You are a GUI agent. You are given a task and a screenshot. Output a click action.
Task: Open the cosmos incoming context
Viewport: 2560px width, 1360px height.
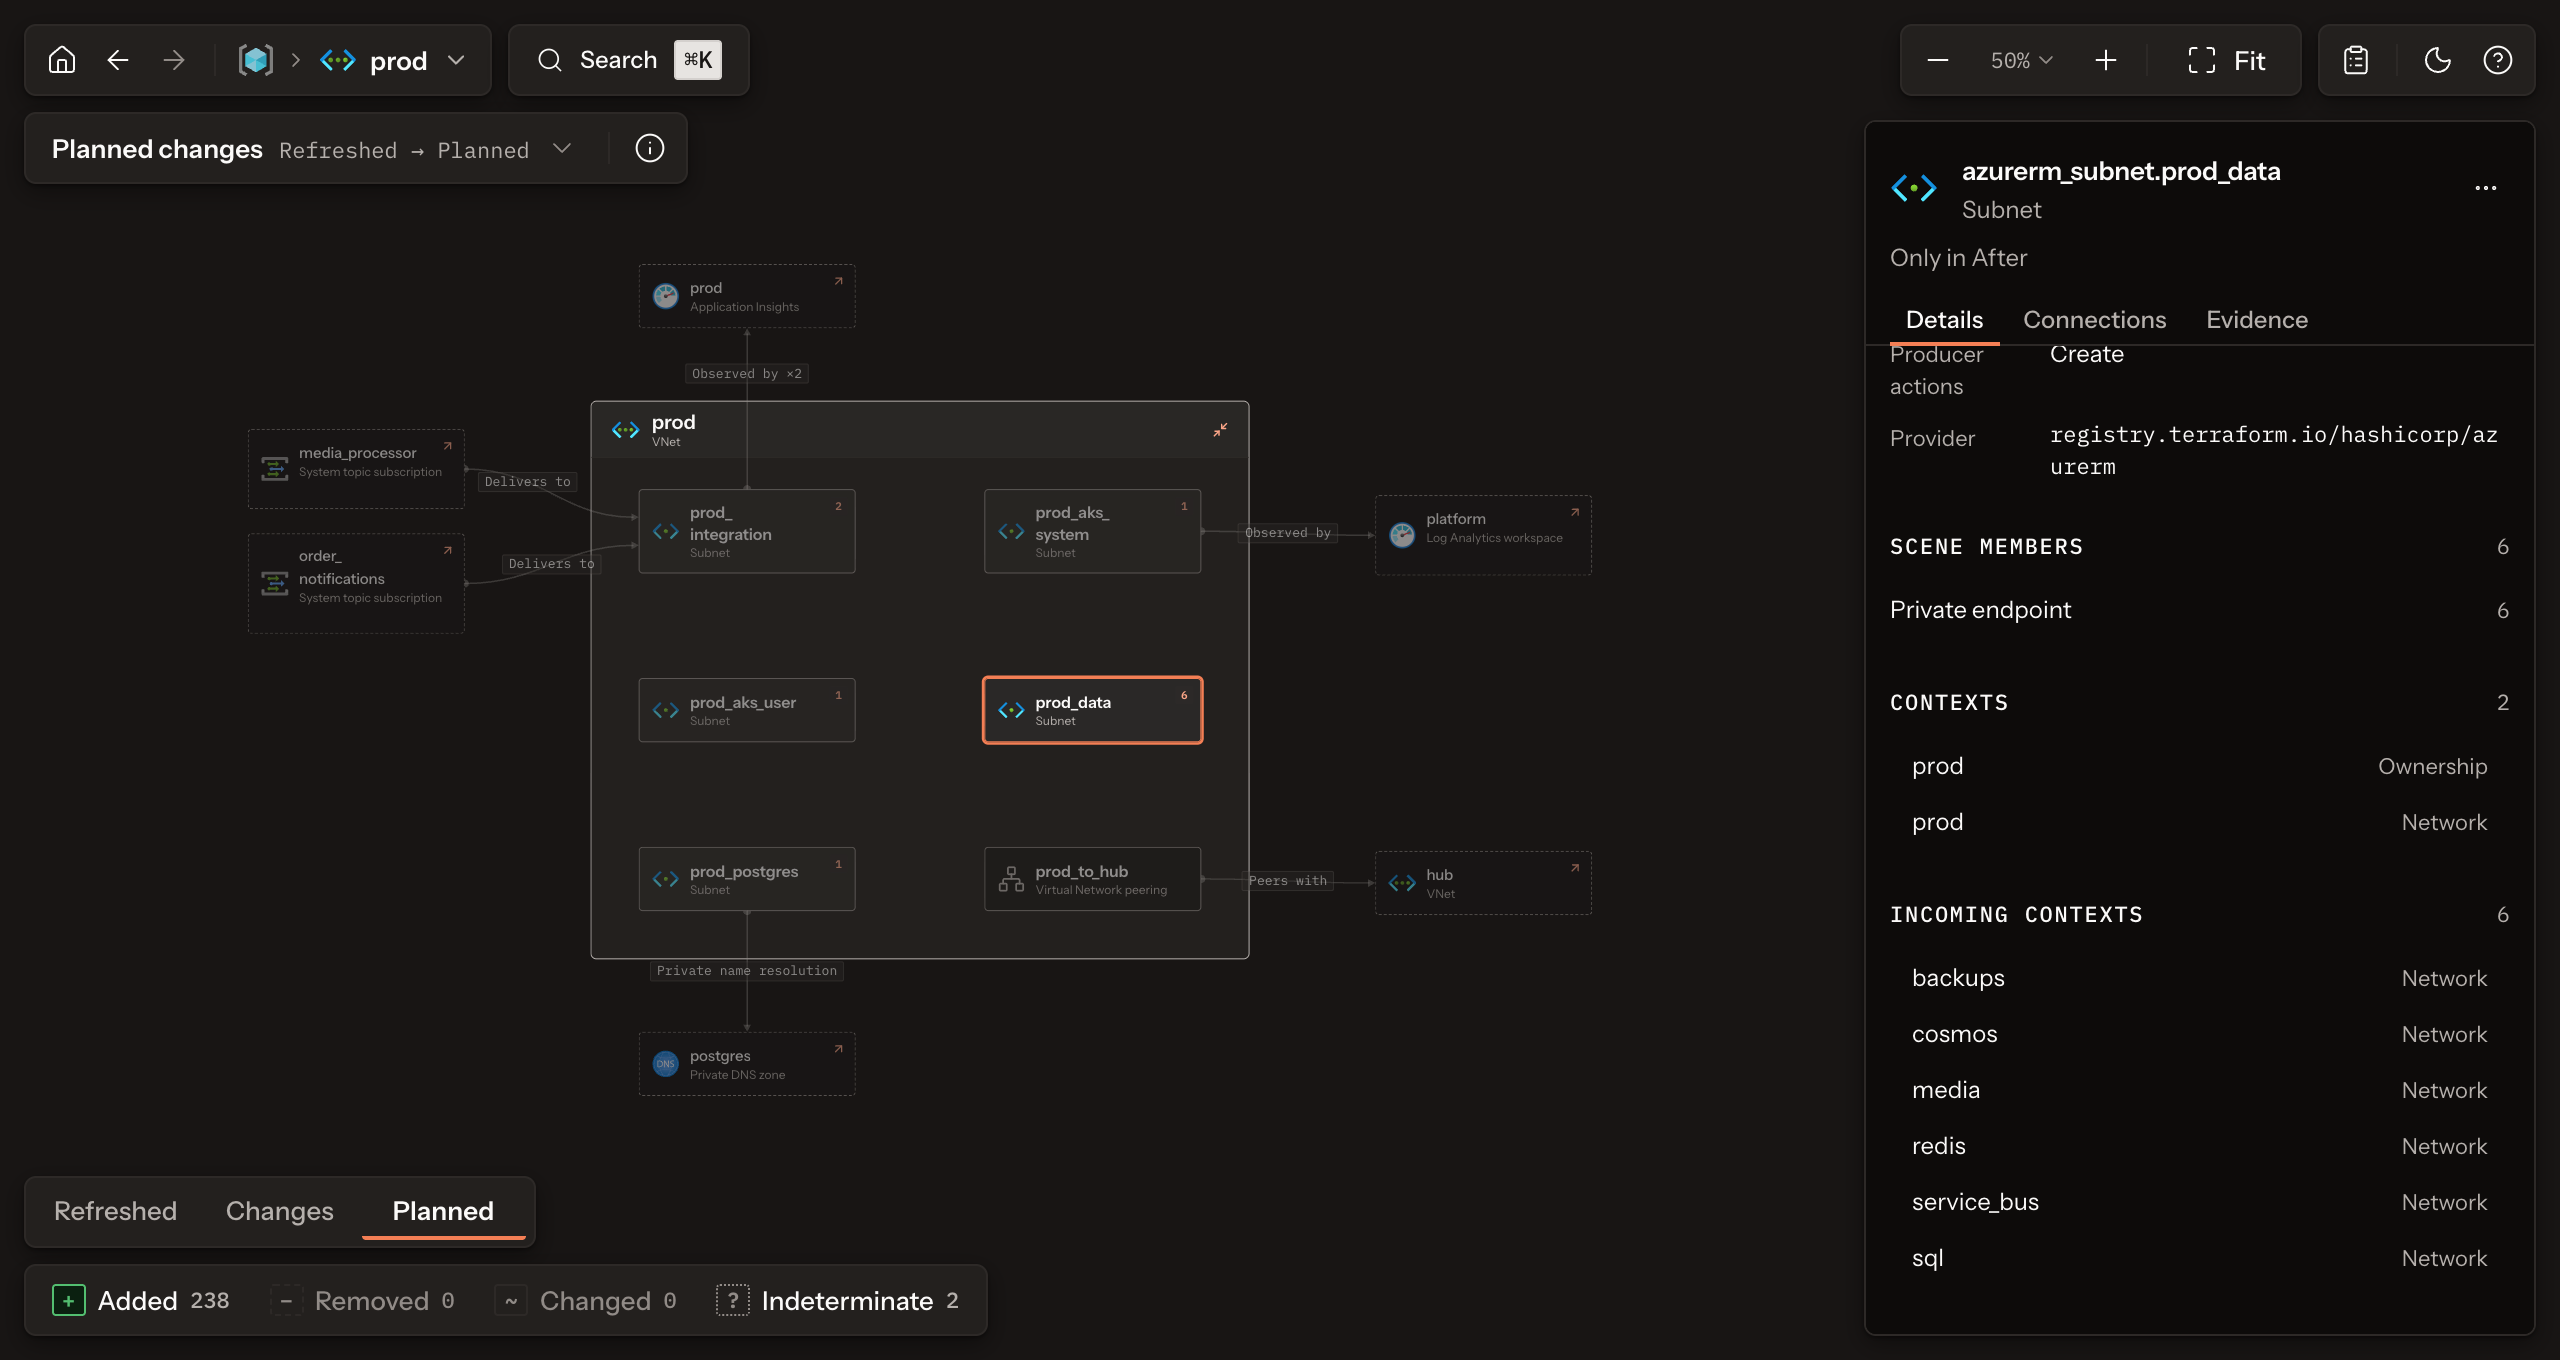(x=2198, y=1034)
